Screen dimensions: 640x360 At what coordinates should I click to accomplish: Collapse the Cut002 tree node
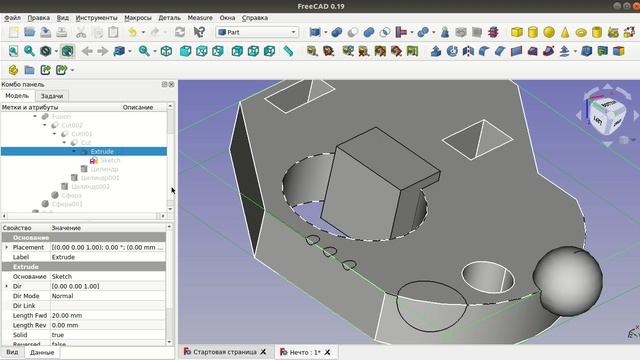click(x=45, y=125)
